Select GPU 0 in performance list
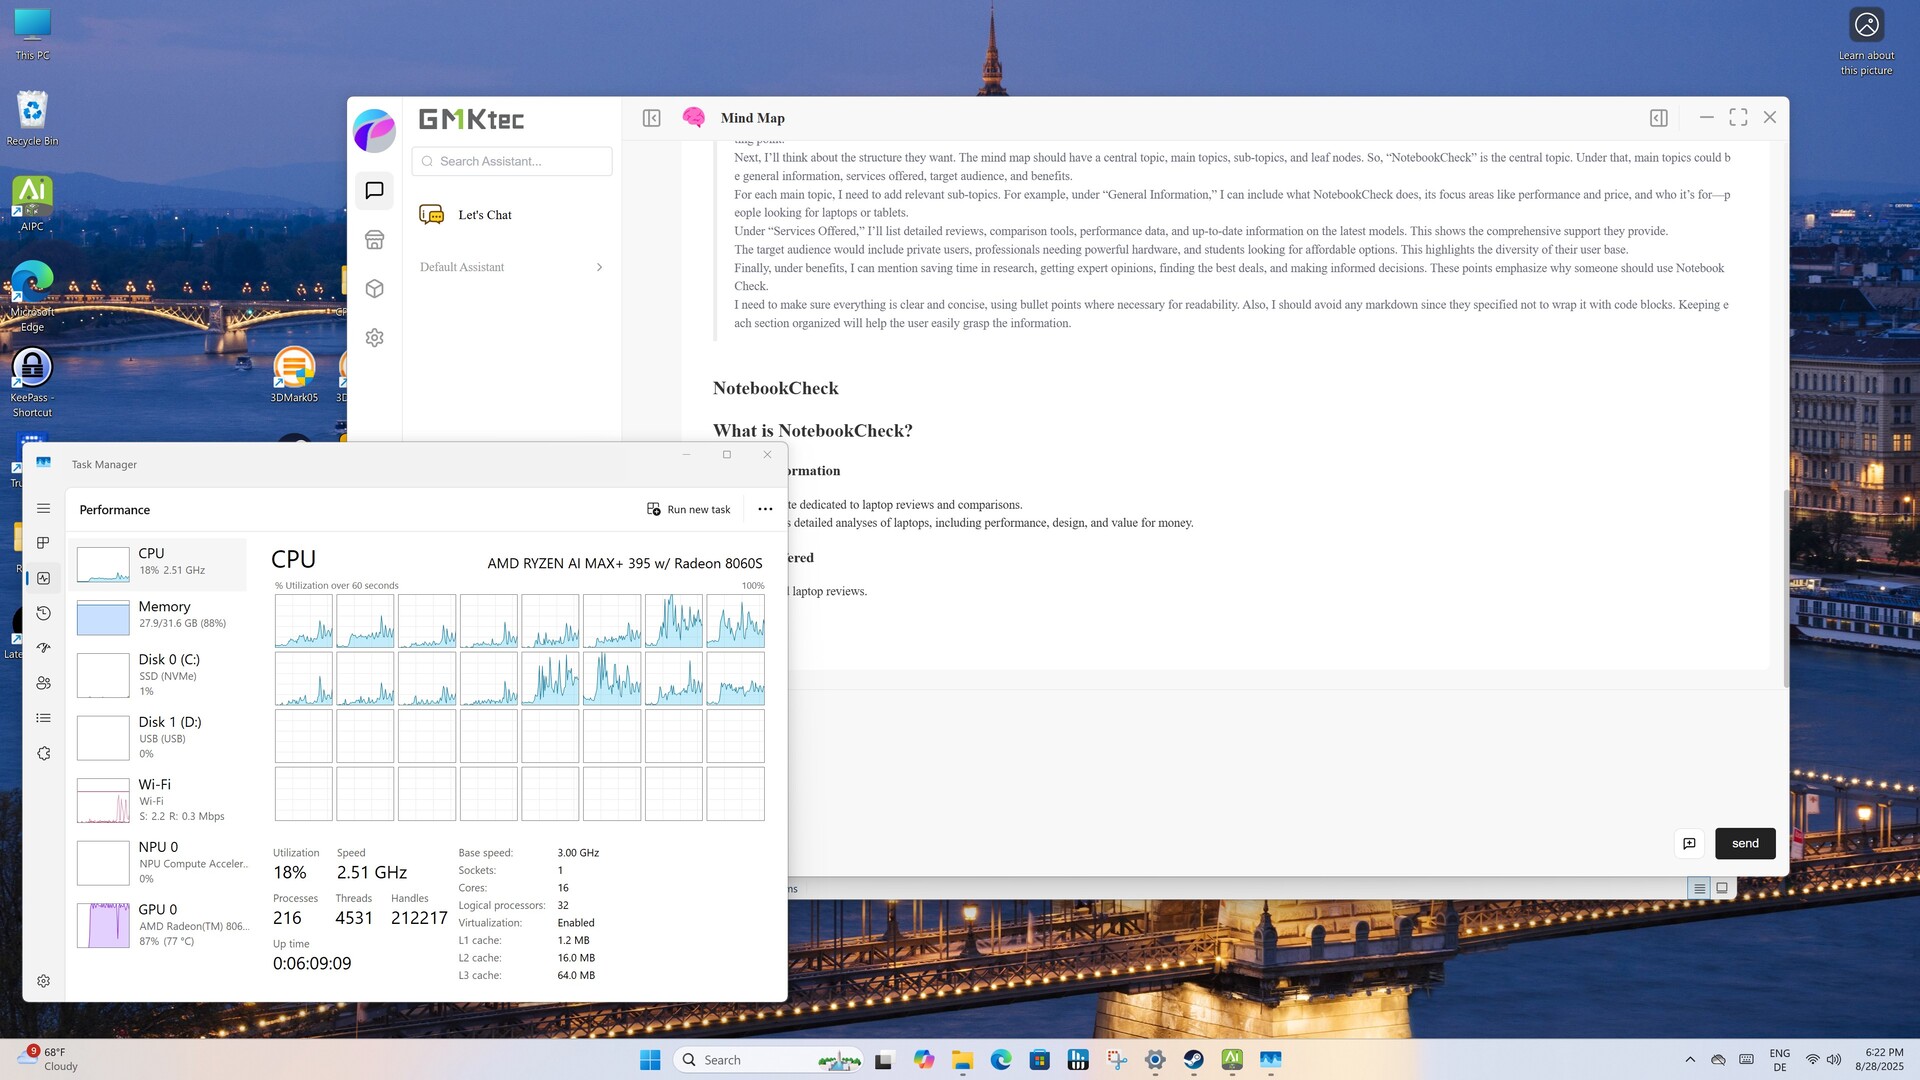 (158, 924)
